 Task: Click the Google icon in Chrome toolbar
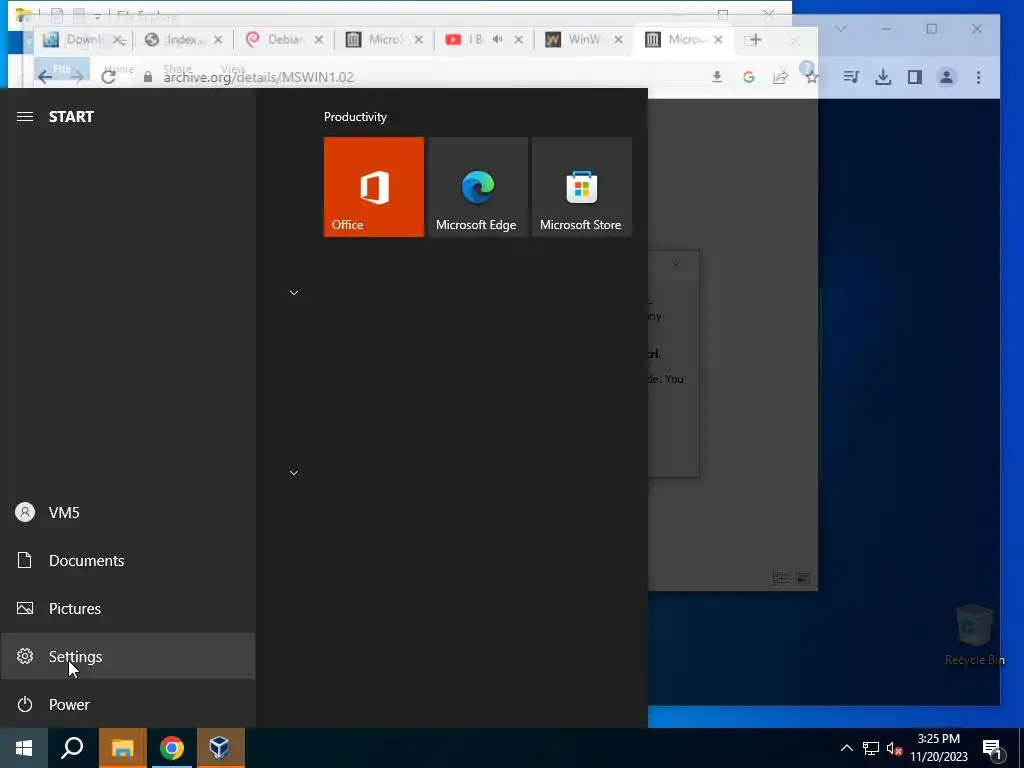pos(748,77)
